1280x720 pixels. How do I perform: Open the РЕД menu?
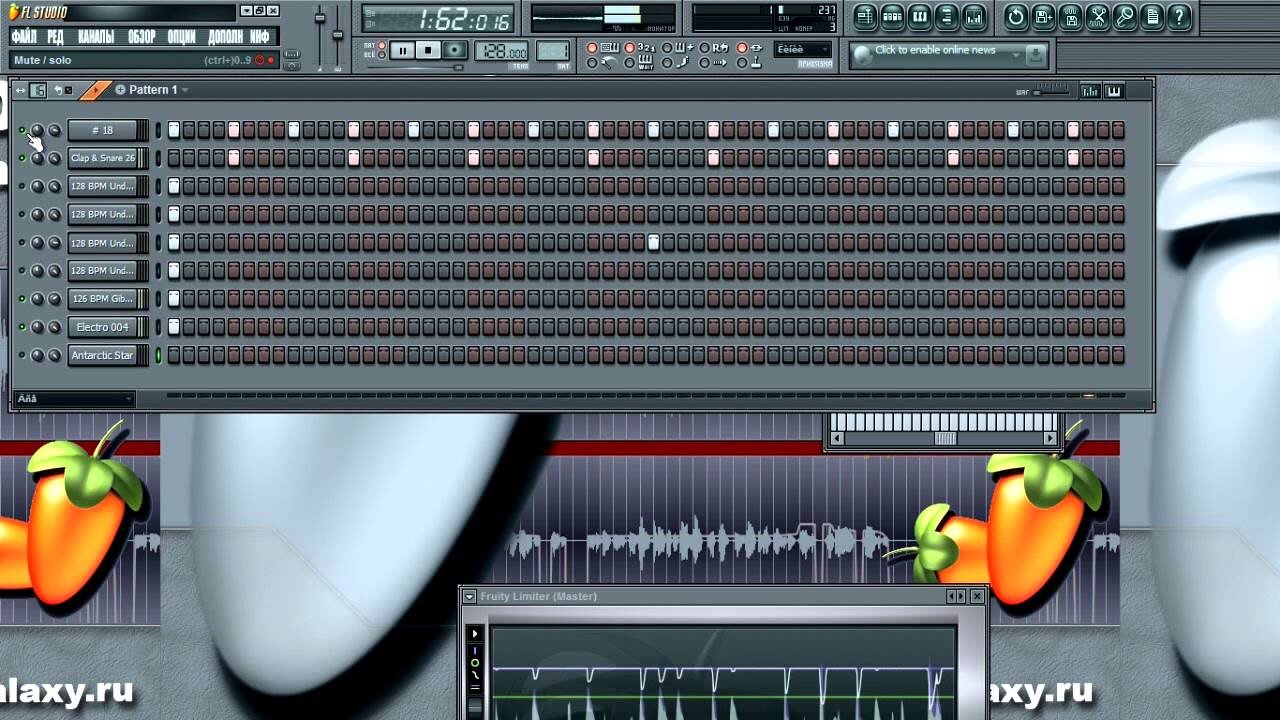coord(55,37)
